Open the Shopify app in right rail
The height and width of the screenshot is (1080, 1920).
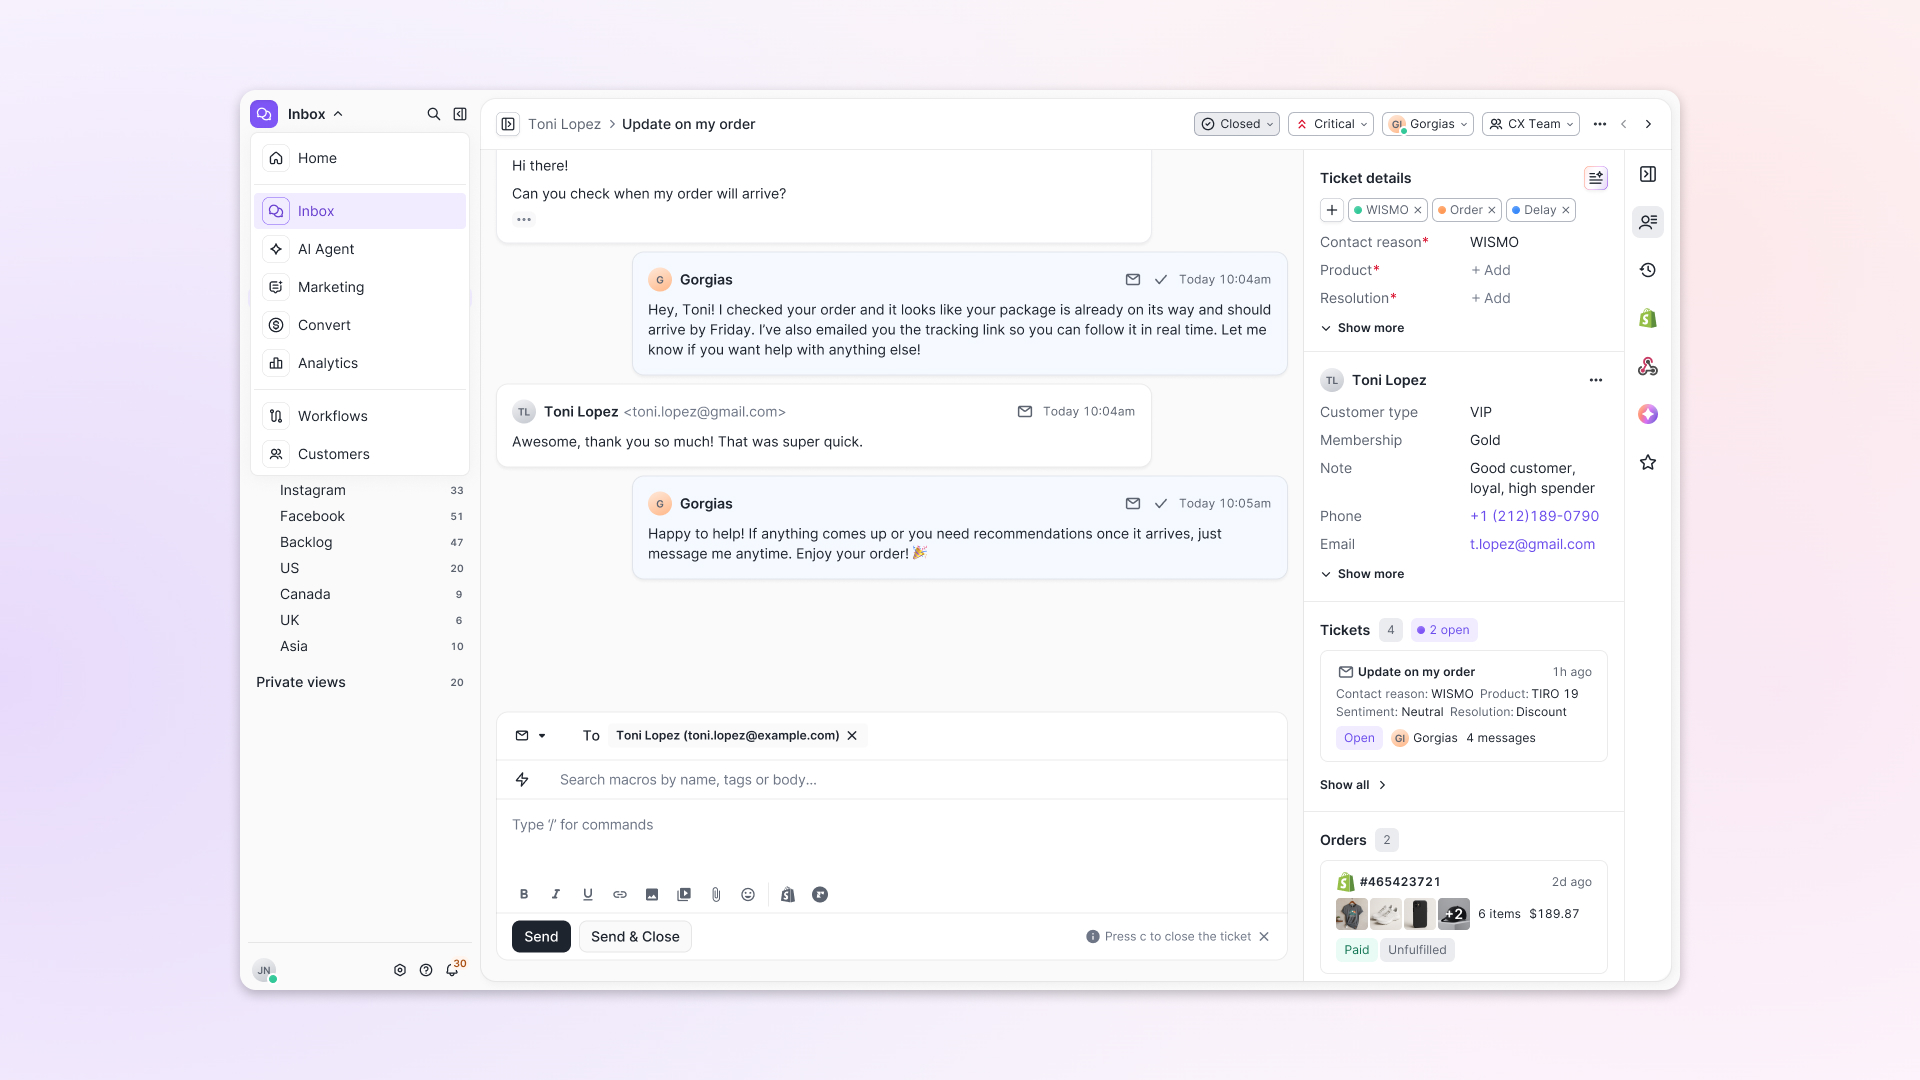(x=1648, y=318)
